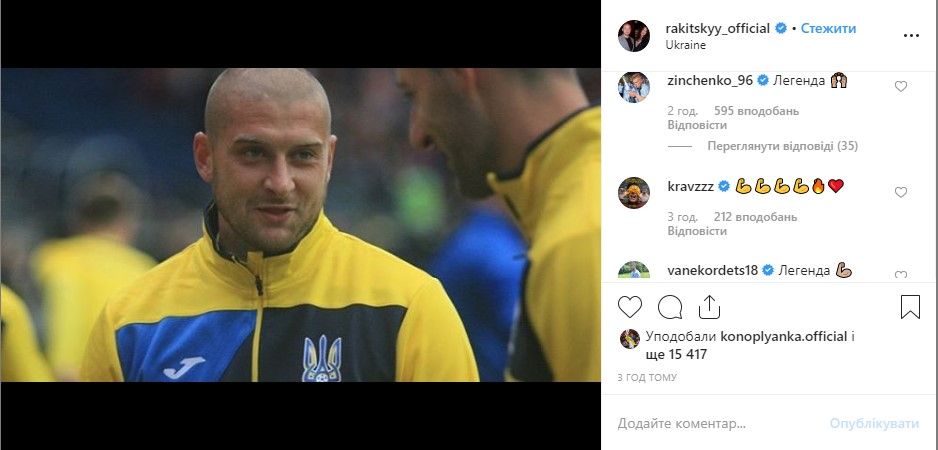Image resolution: width=938 pixels, height=450 pixels.
Task: Open the three-dots more options menu
Action: [911, 36]
